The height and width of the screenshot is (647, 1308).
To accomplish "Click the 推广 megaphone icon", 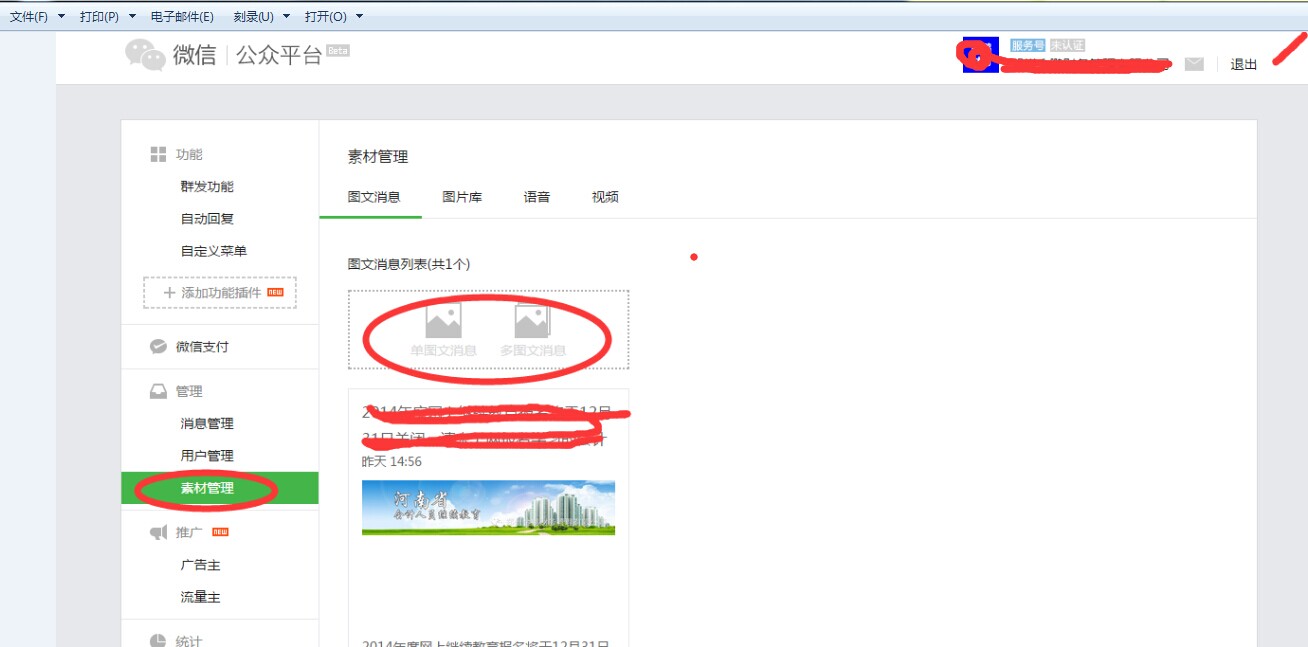I will click(156, 531).
